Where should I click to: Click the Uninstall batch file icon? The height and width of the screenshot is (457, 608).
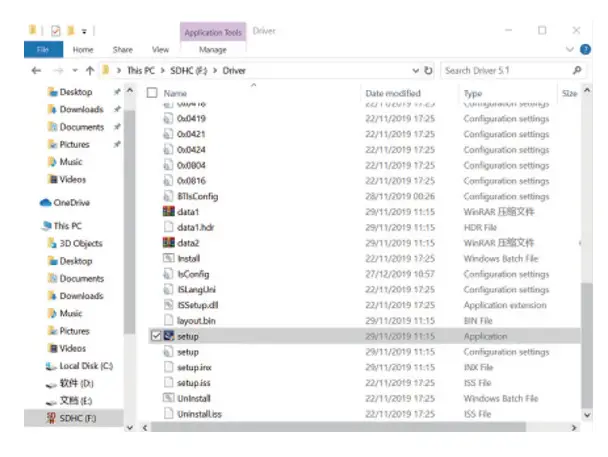pyautogui.click(x=169, y=398)
